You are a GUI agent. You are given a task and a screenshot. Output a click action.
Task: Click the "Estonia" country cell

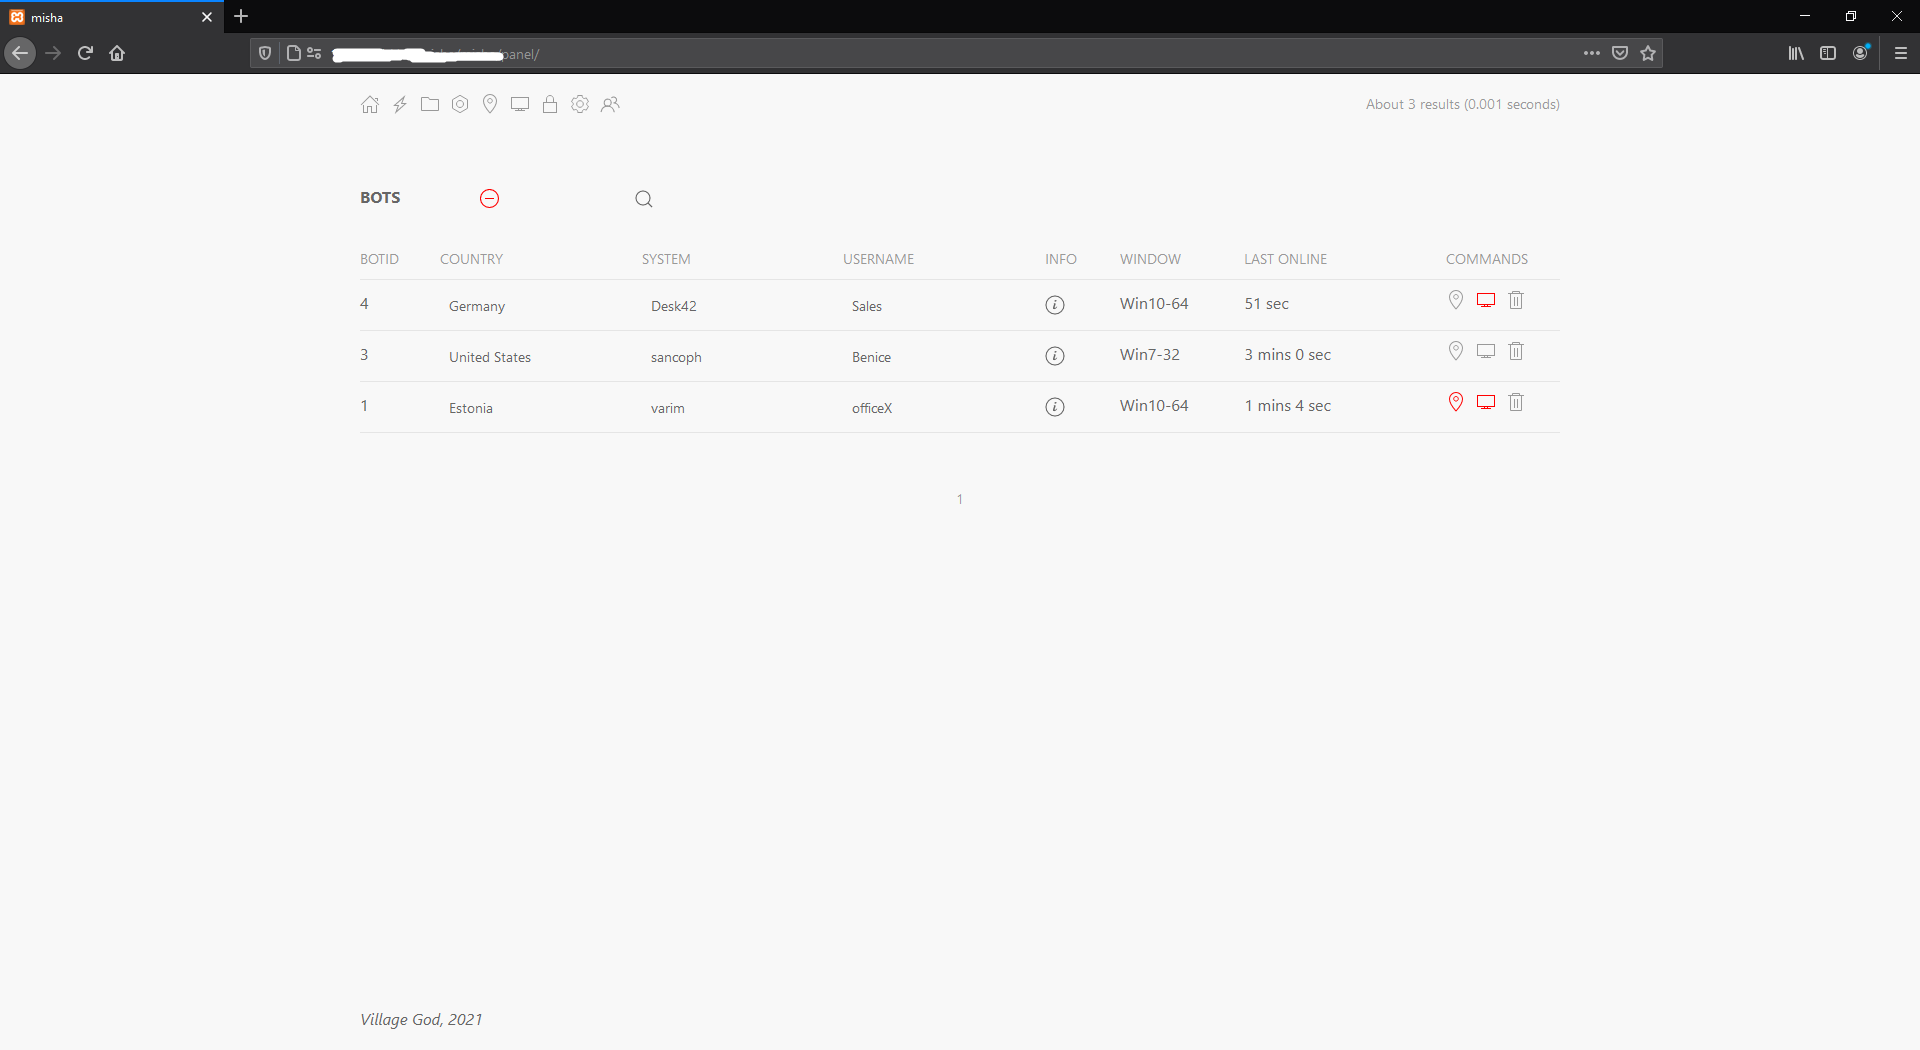click(x=471, y=408)
